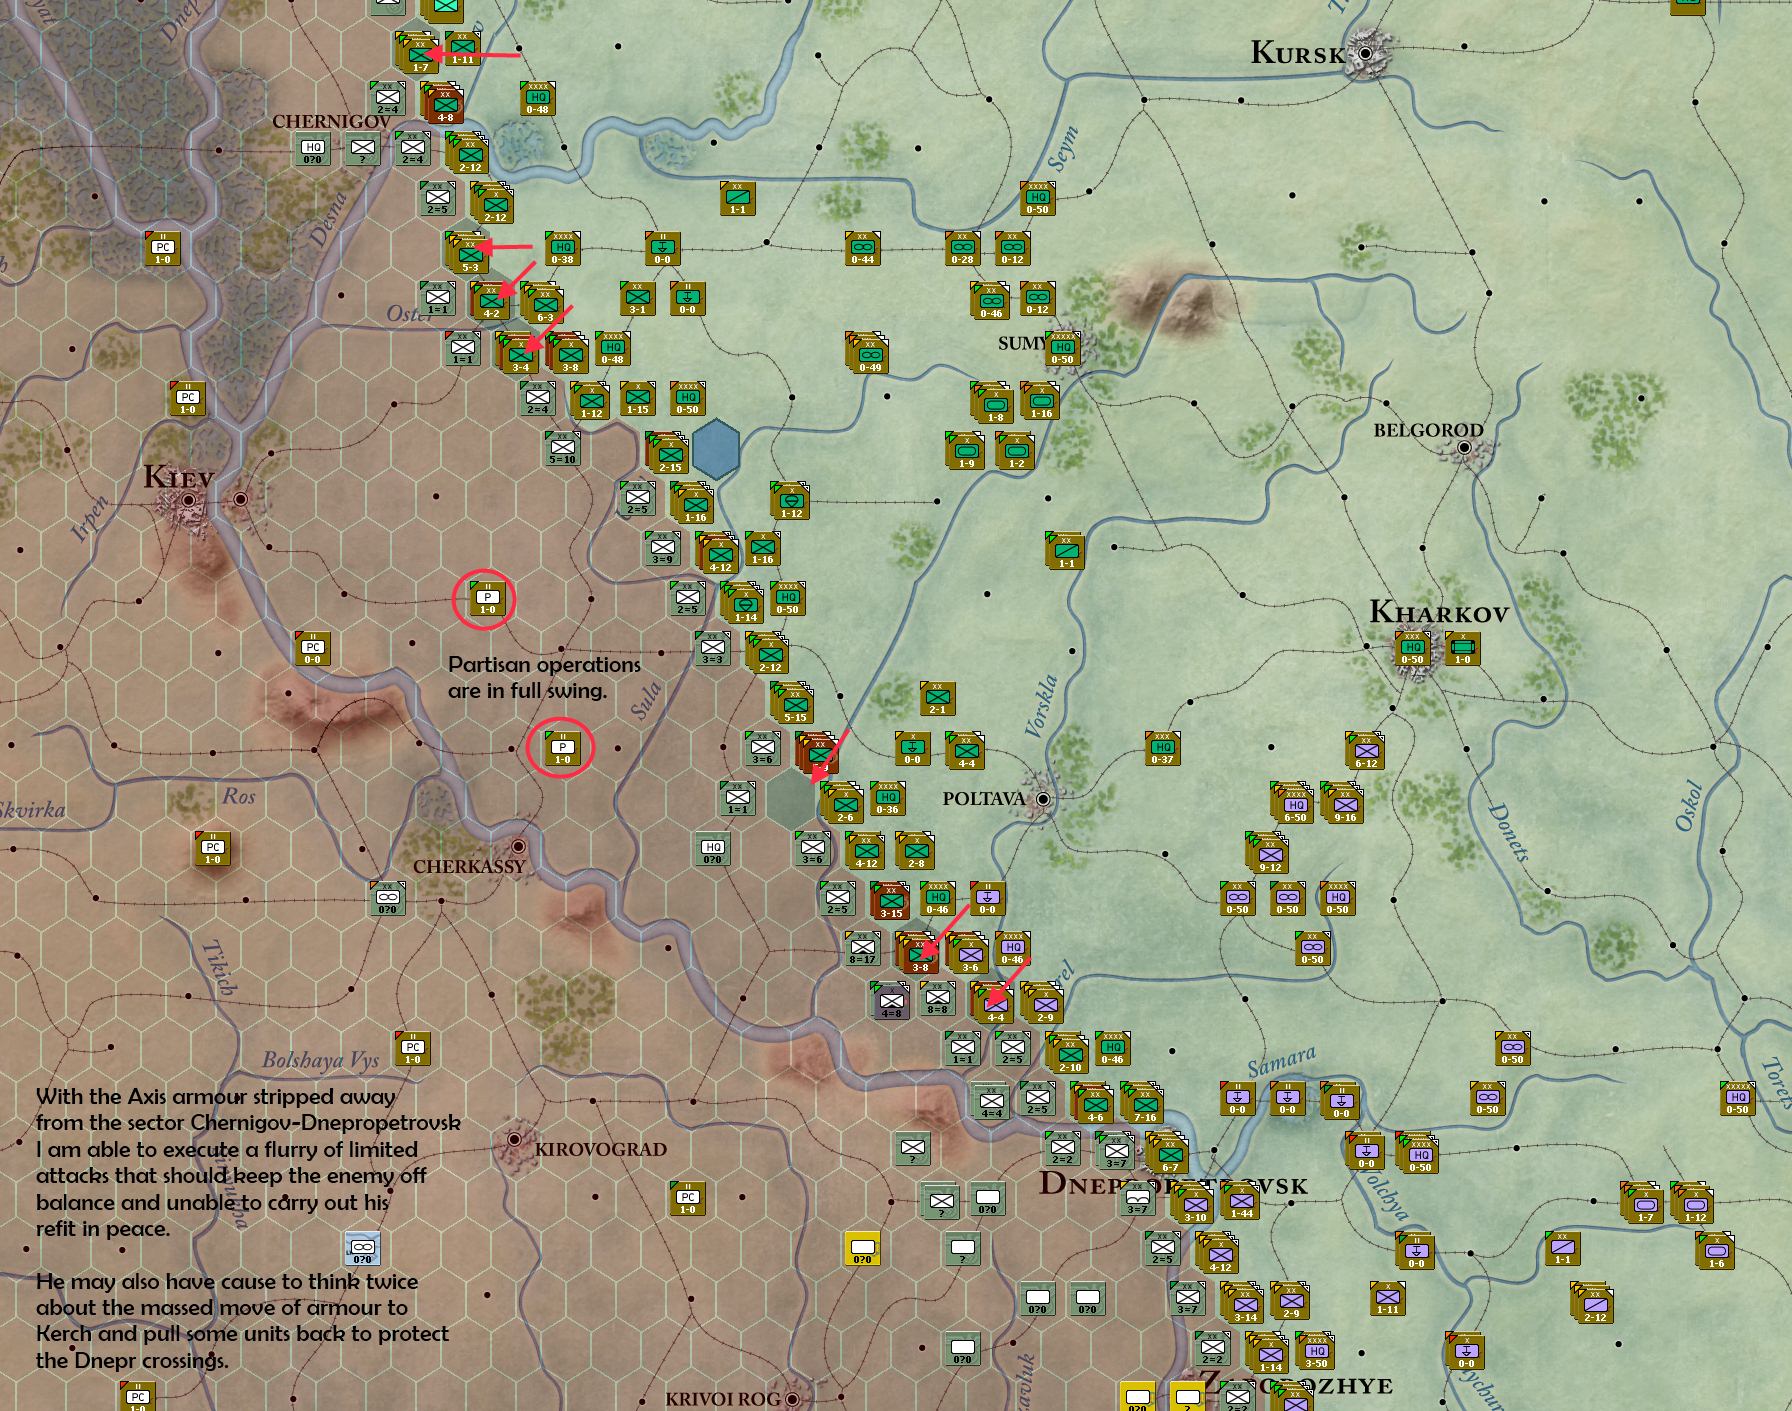The width and height of the screenshot is (1792, 1411).
Task: Select the tank unit labeled 1-2
Action: click(1014, 450)
